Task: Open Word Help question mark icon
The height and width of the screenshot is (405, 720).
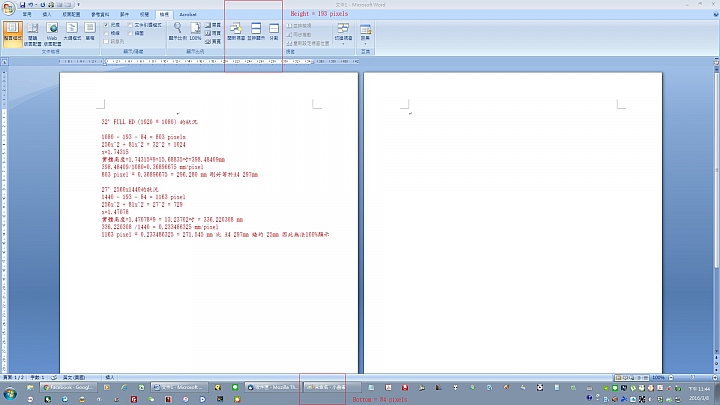Action: 715,15
